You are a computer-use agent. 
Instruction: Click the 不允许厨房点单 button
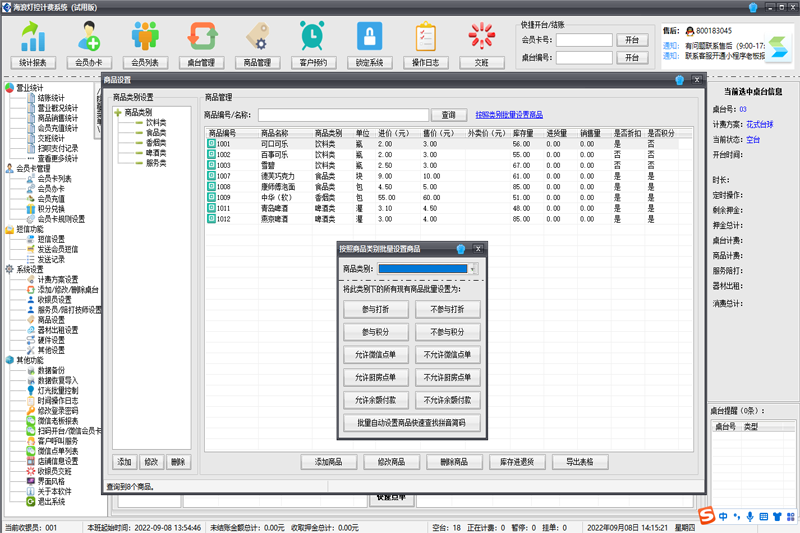point(447,377)
